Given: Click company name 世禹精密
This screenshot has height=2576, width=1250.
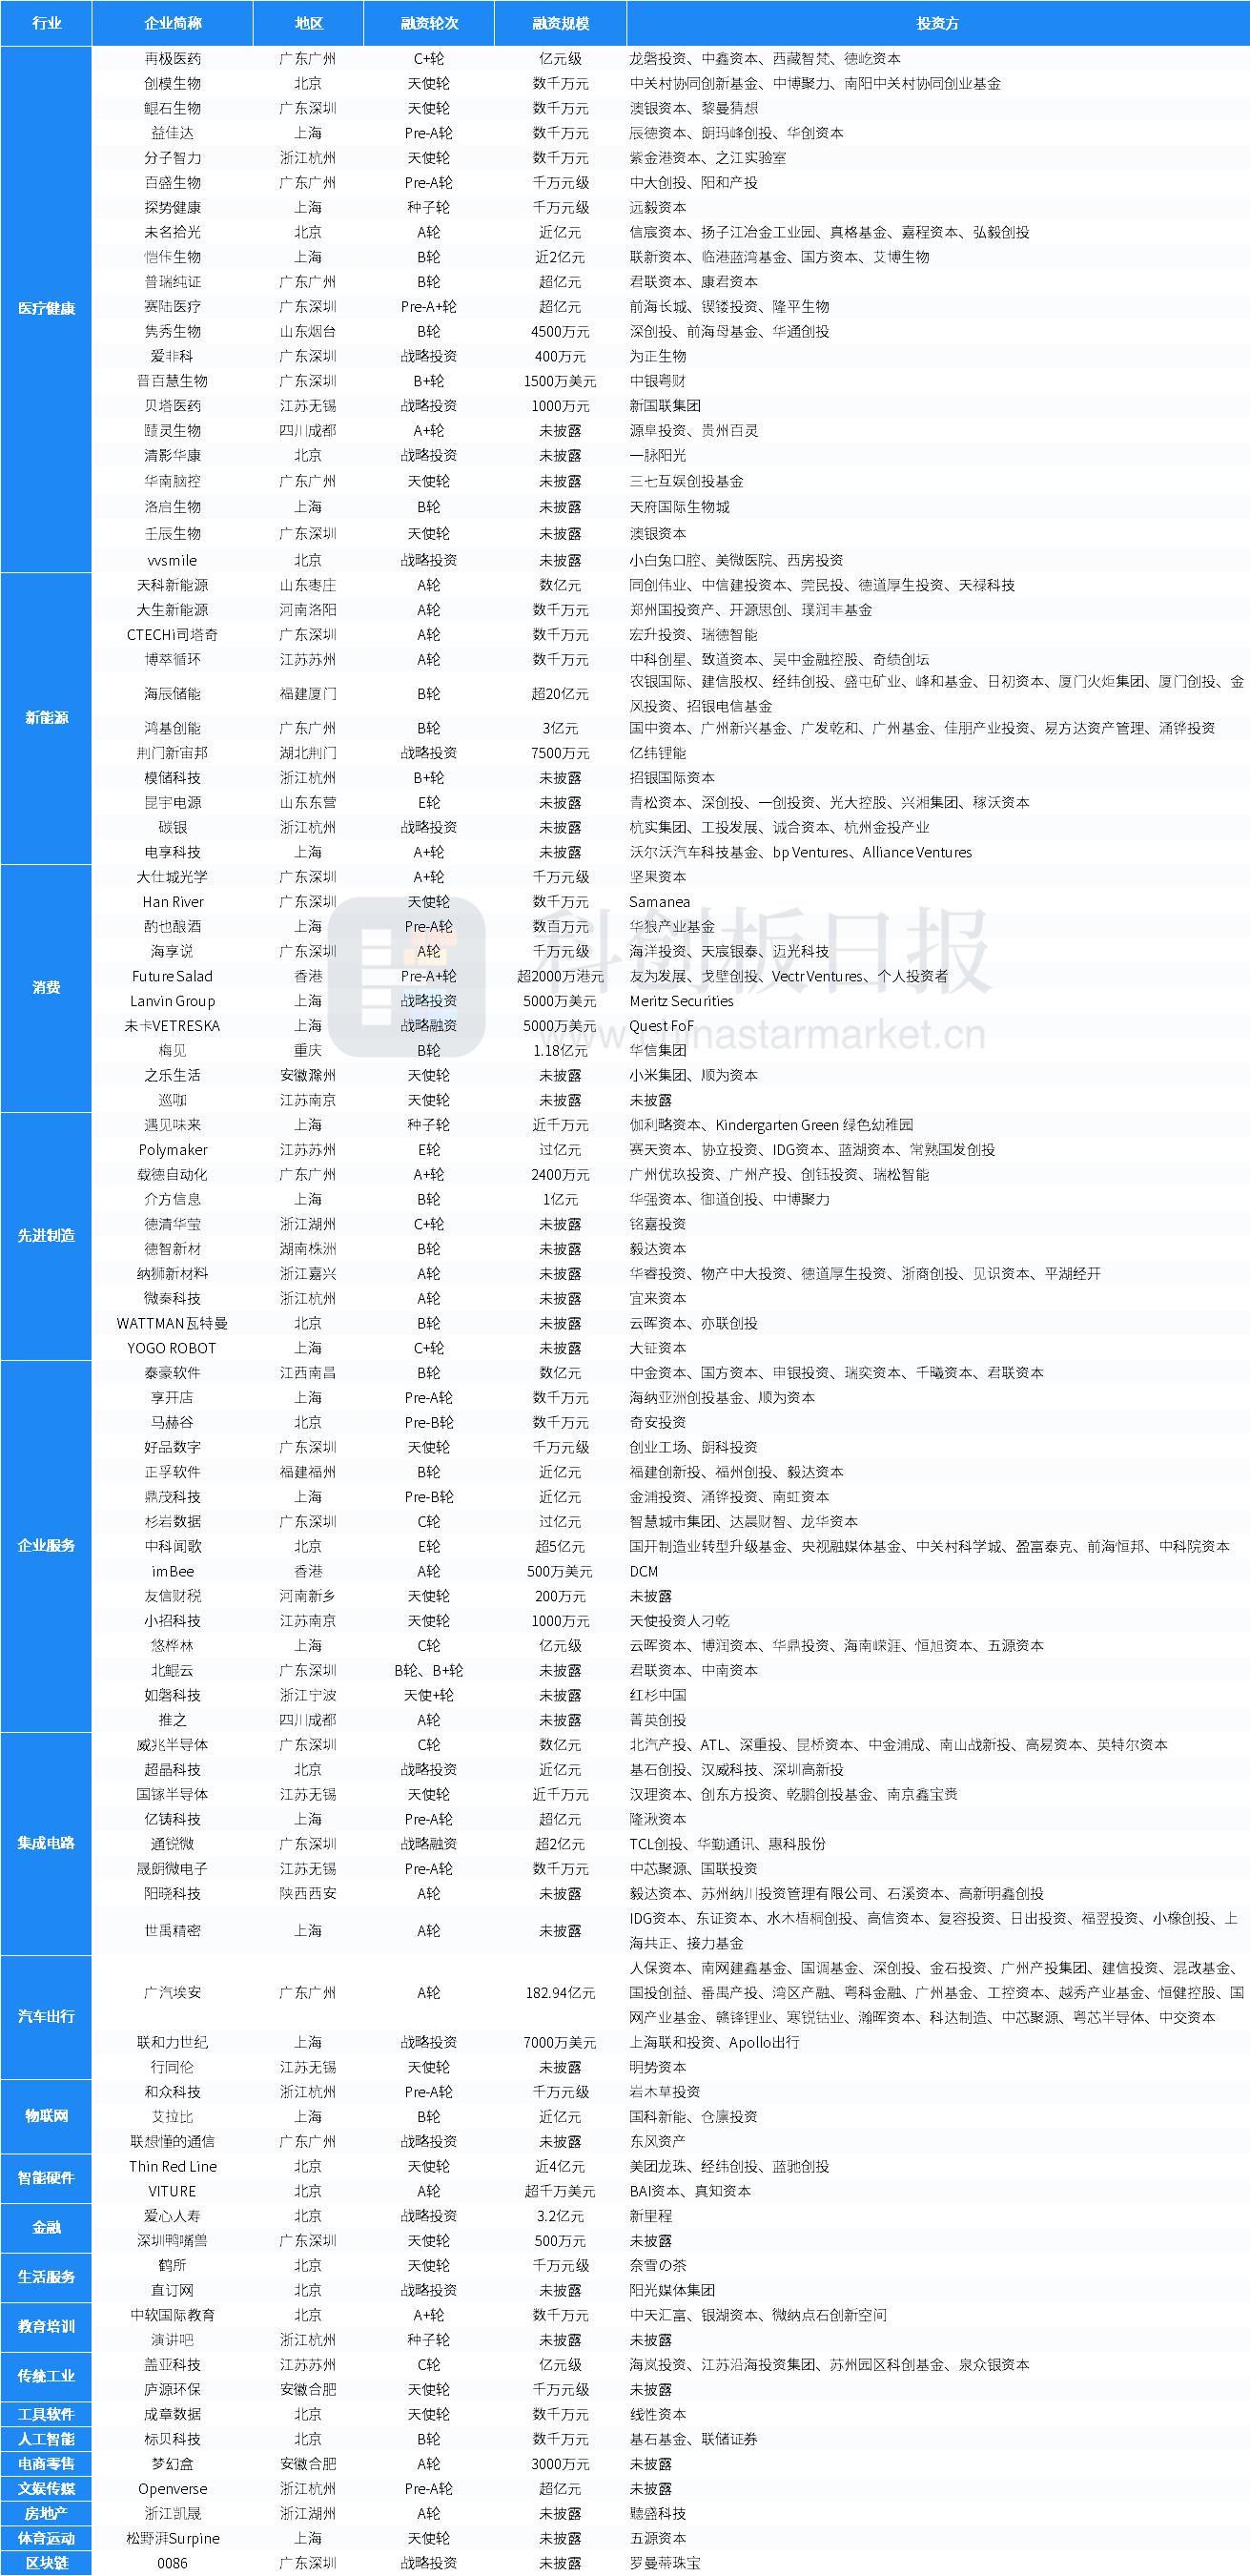Looking at the screenshot, I should tap(172, 1931).
